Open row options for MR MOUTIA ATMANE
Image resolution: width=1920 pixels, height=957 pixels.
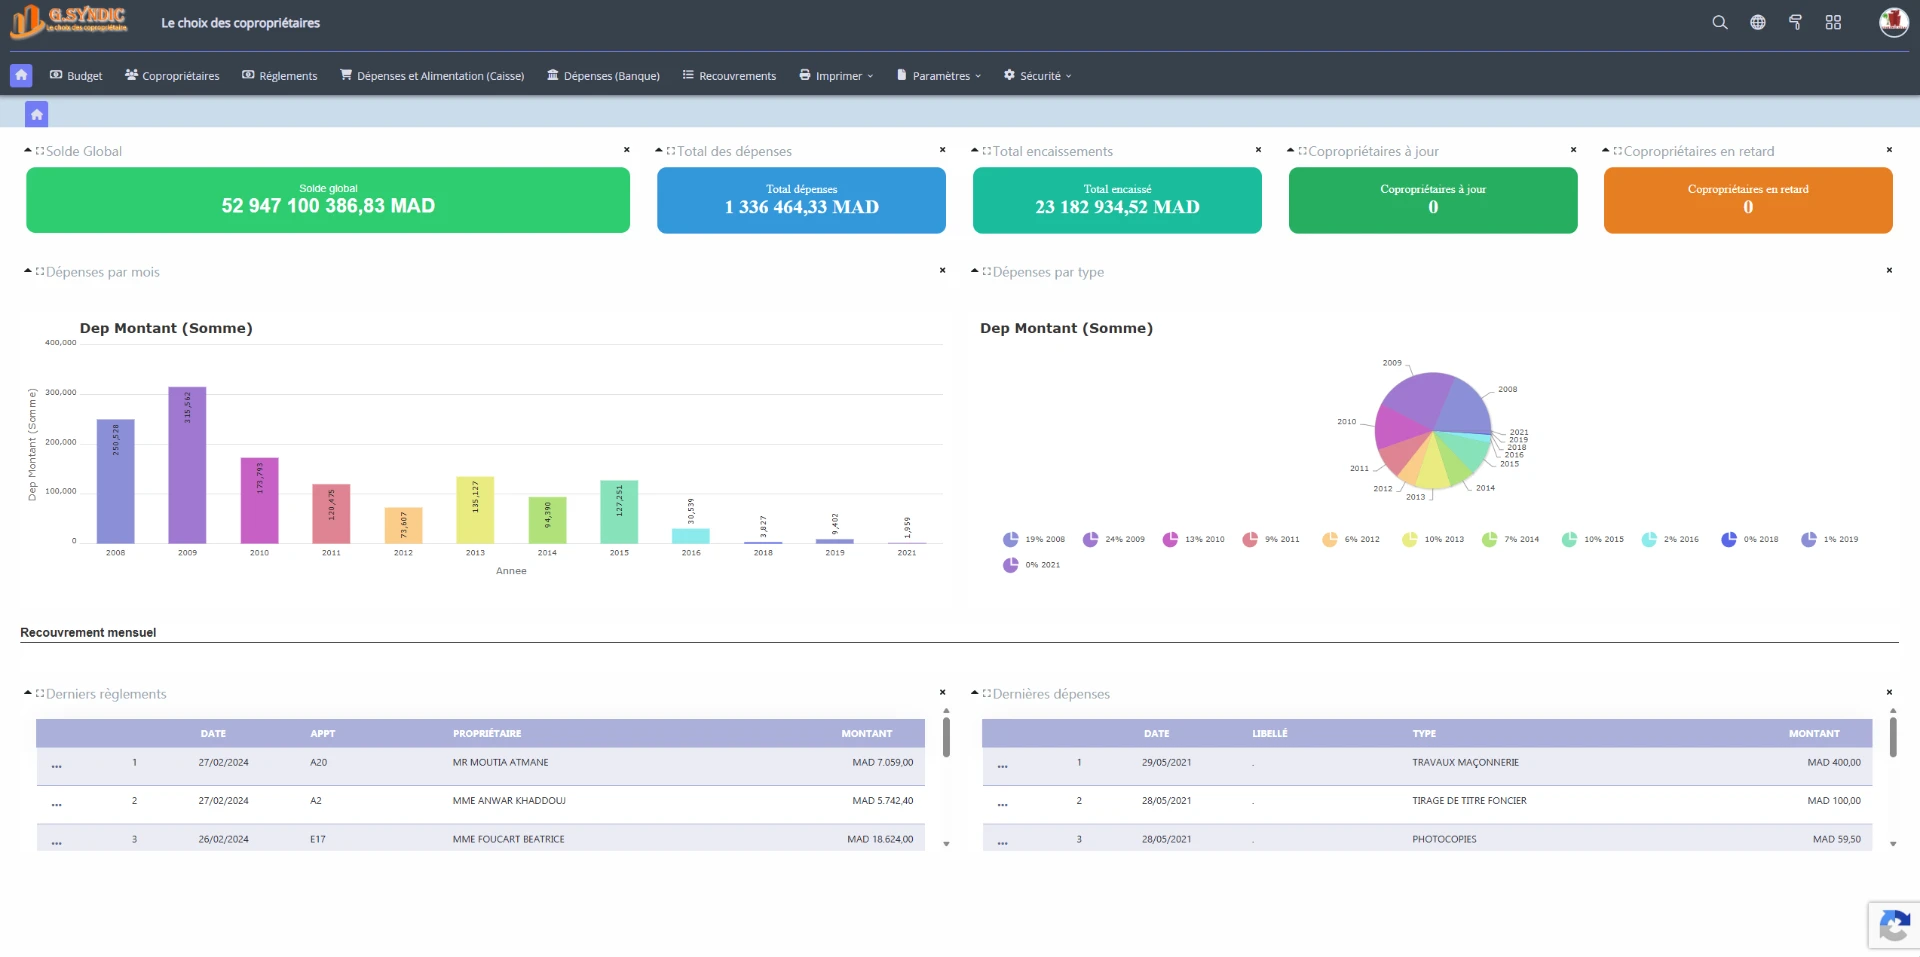(x=56, y=765)
